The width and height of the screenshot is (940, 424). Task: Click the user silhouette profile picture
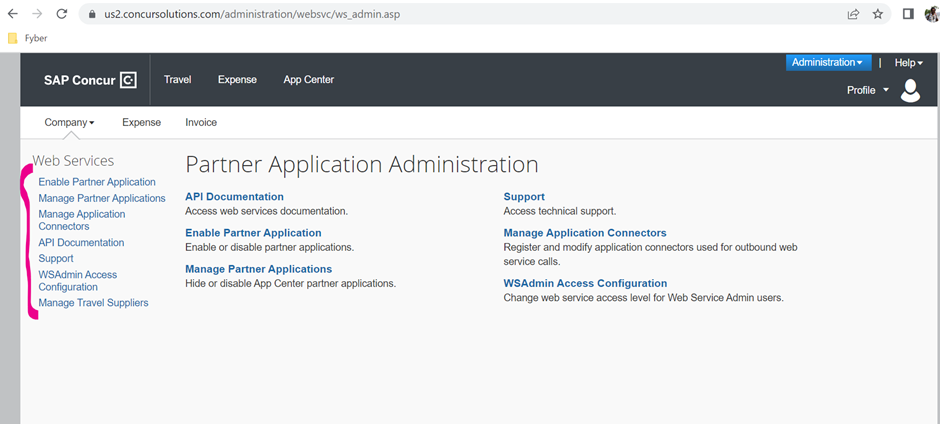(910, 91)
